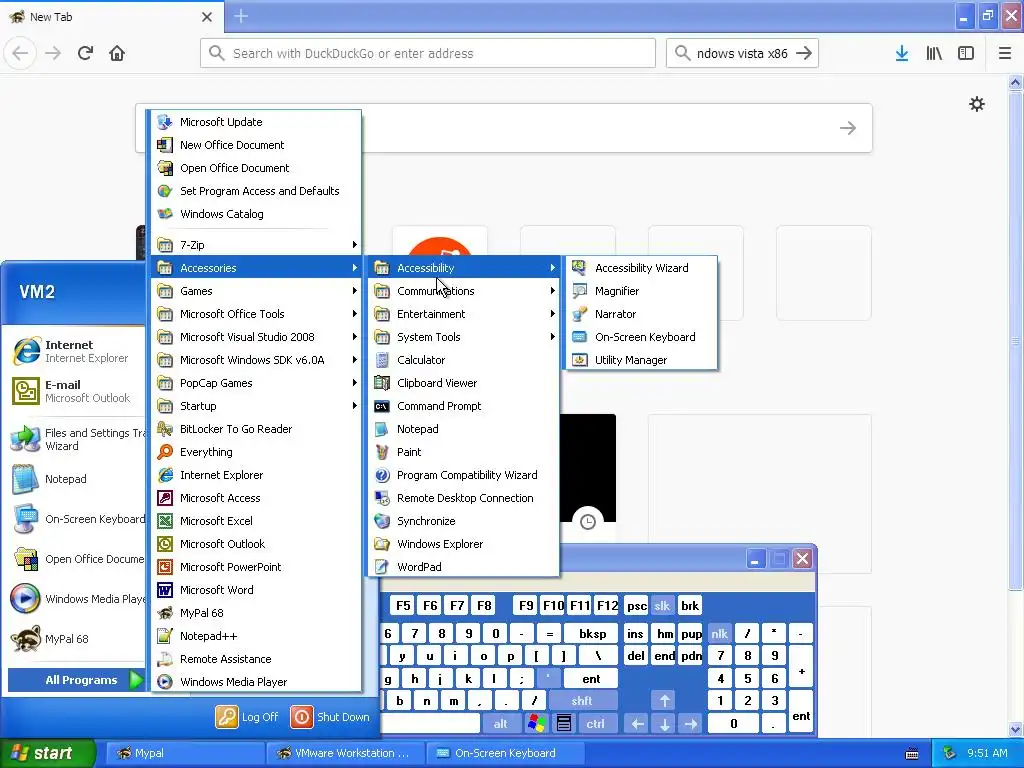This screenshot has width=1024, height=768.
Task: Click Shut Down button
Action: pyautogui.click(x=330, y=717)
